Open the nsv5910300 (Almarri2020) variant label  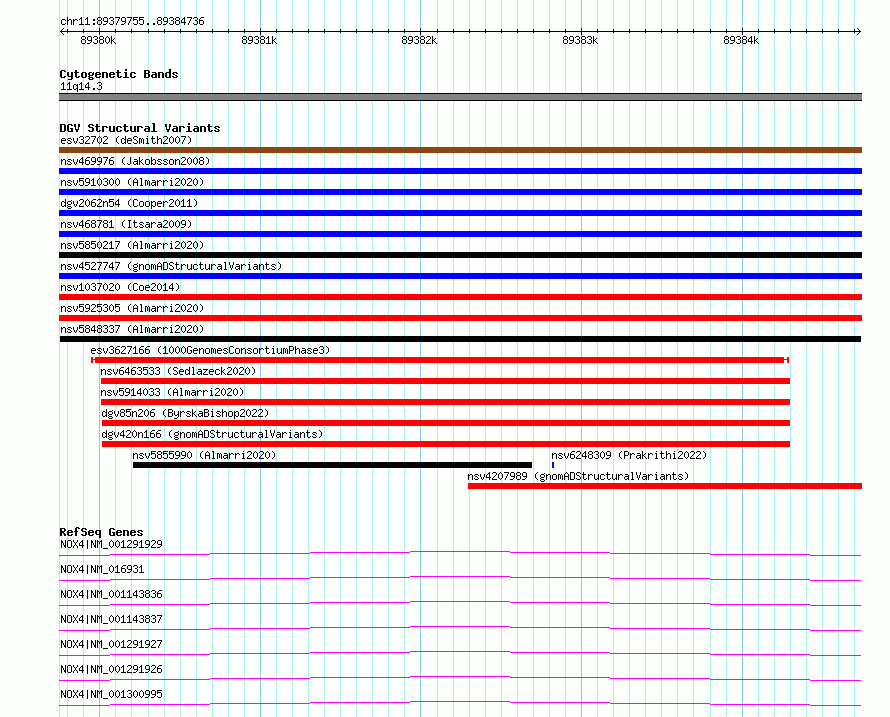pos(132,182)
